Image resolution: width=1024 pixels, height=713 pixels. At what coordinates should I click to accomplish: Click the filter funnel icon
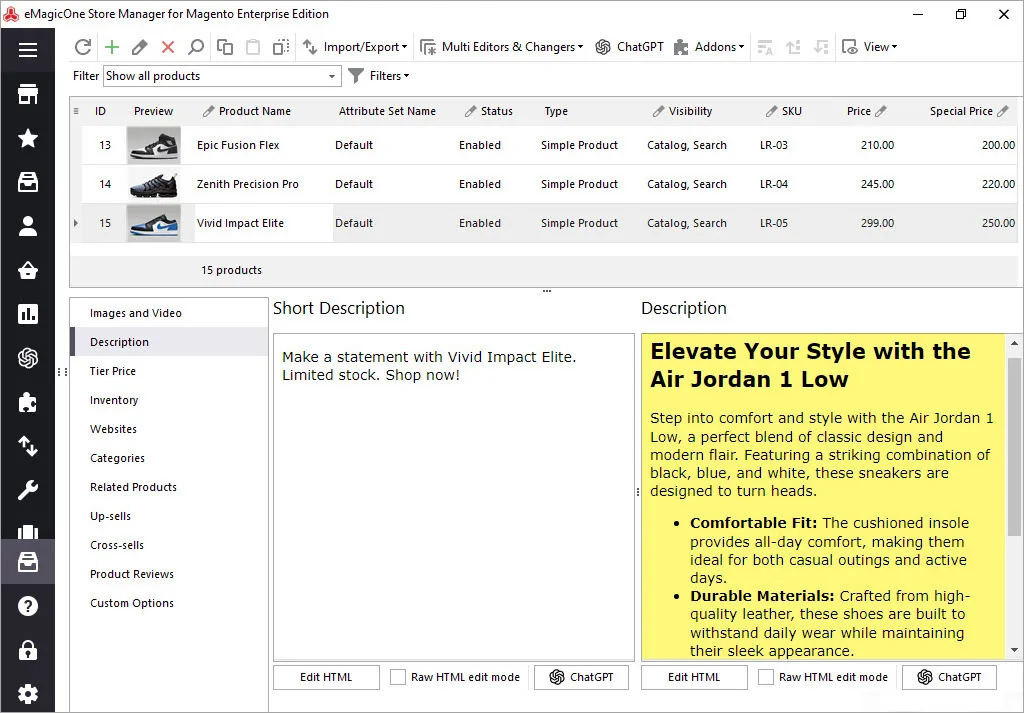(355, 76)
